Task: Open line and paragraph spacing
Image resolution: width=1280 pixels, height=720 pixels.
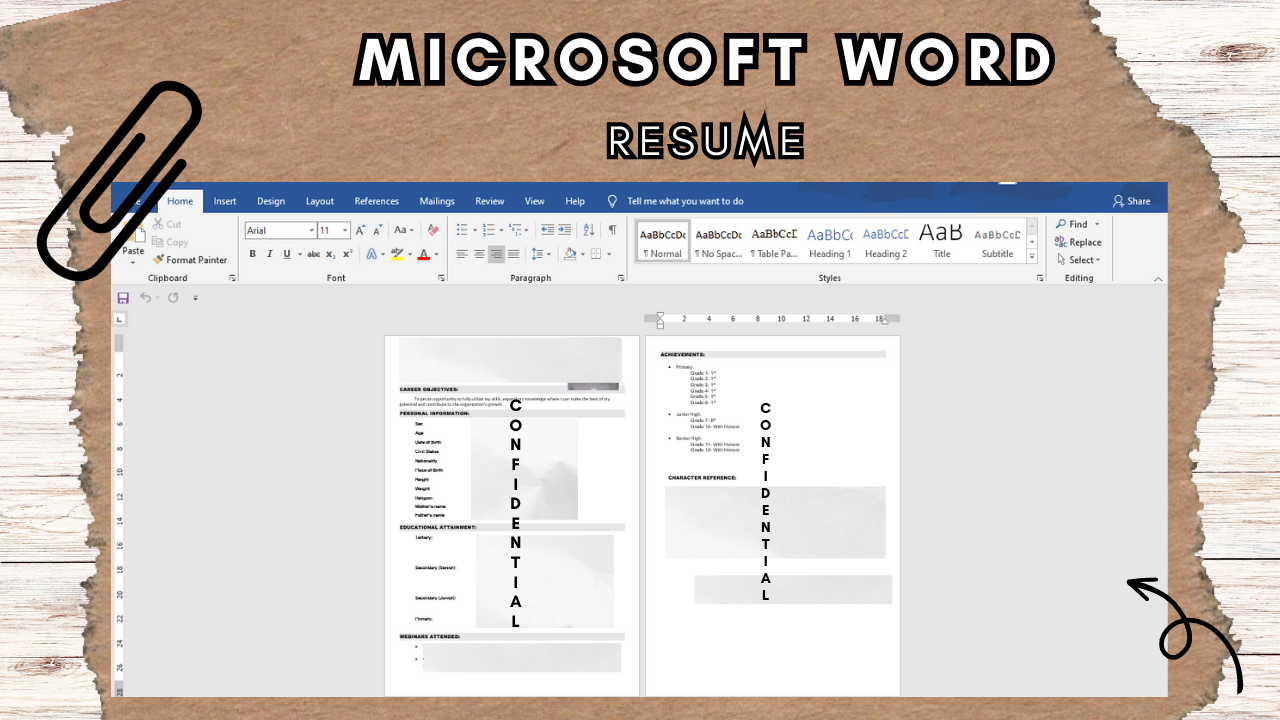Action: coord(540,254)
